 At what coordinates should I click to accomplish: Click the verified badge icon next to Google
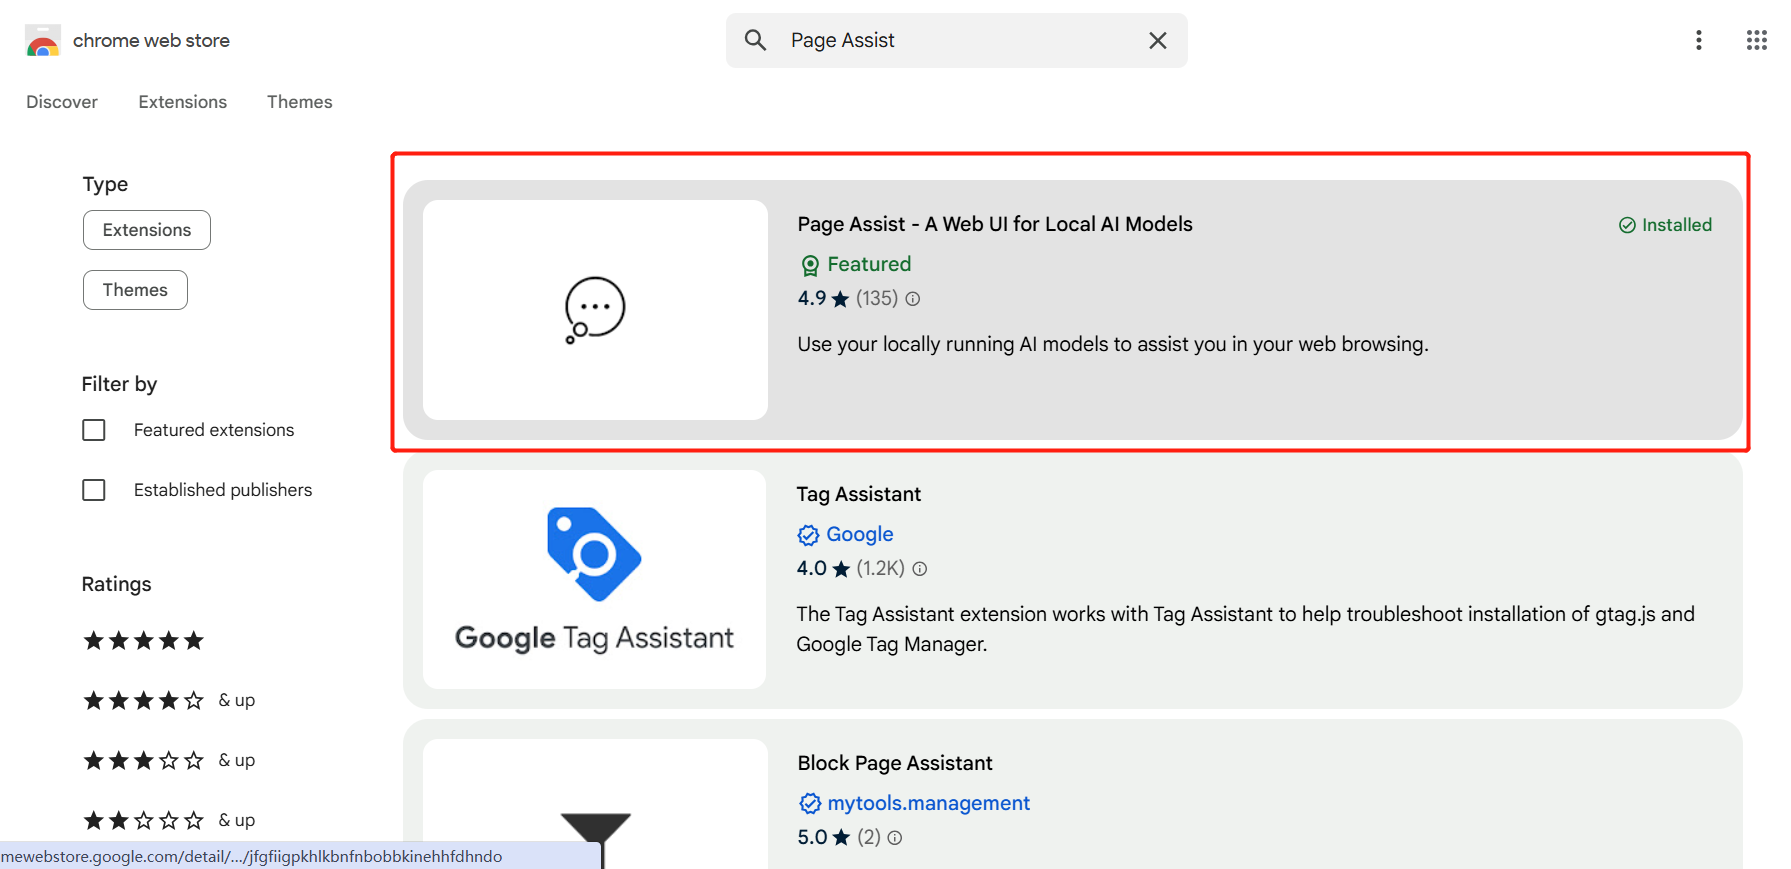[x=808, y=535]
